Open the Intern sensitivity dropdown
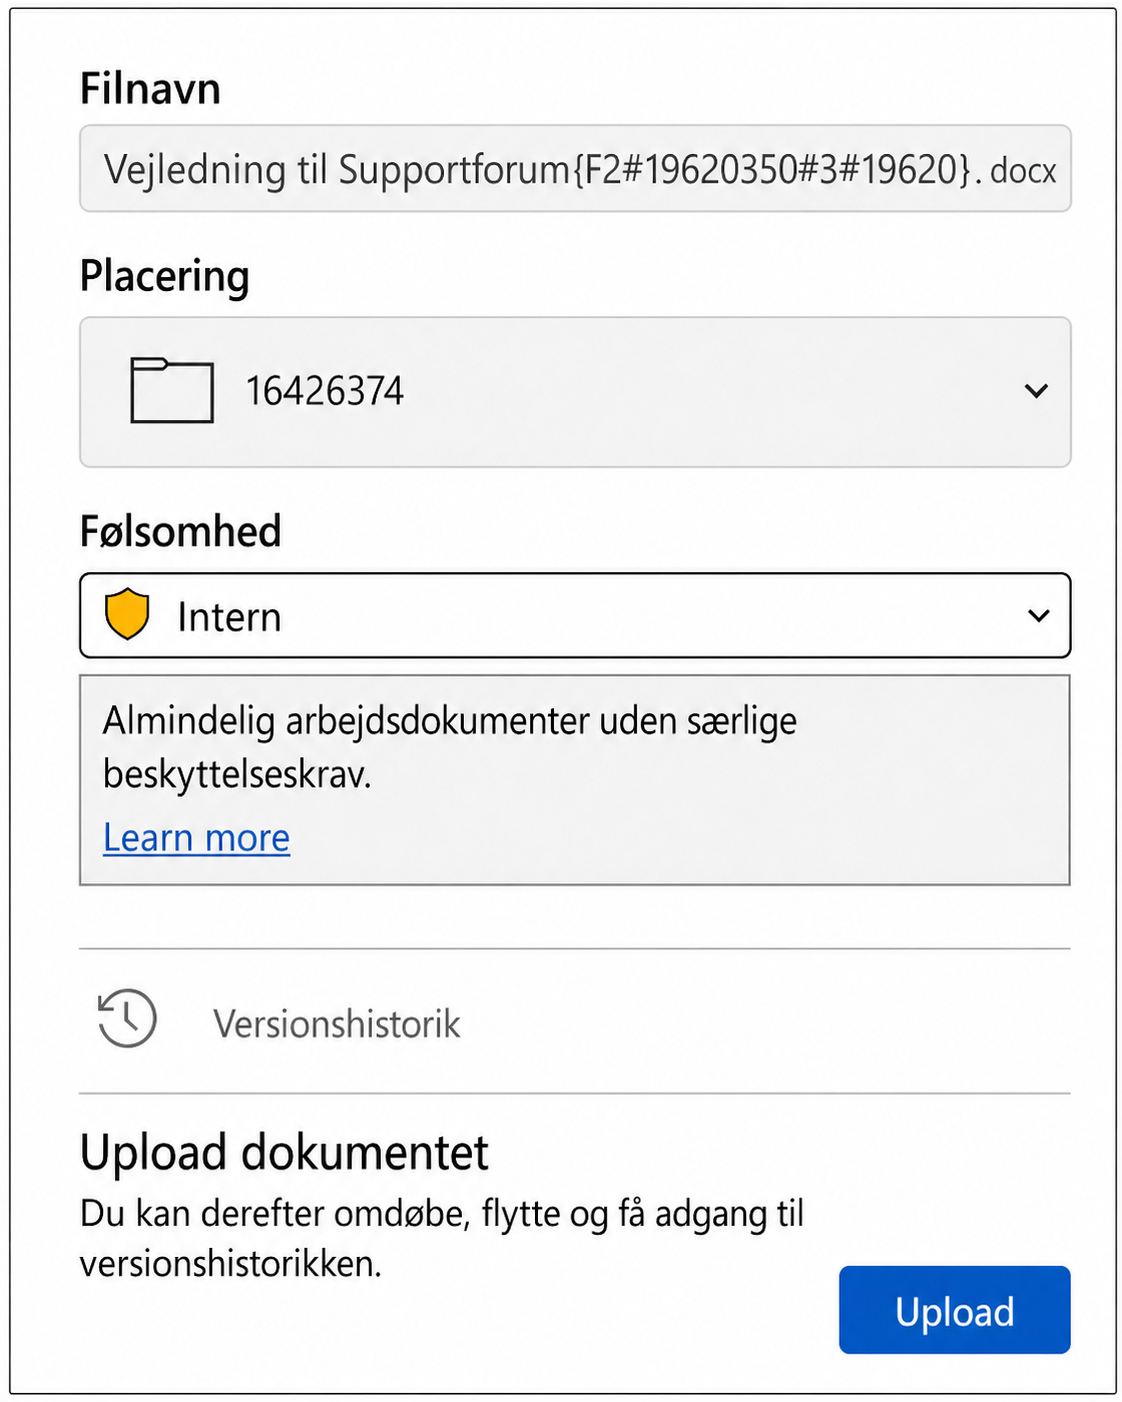Screen dimensions: 1122x1402 coord(575,616)
